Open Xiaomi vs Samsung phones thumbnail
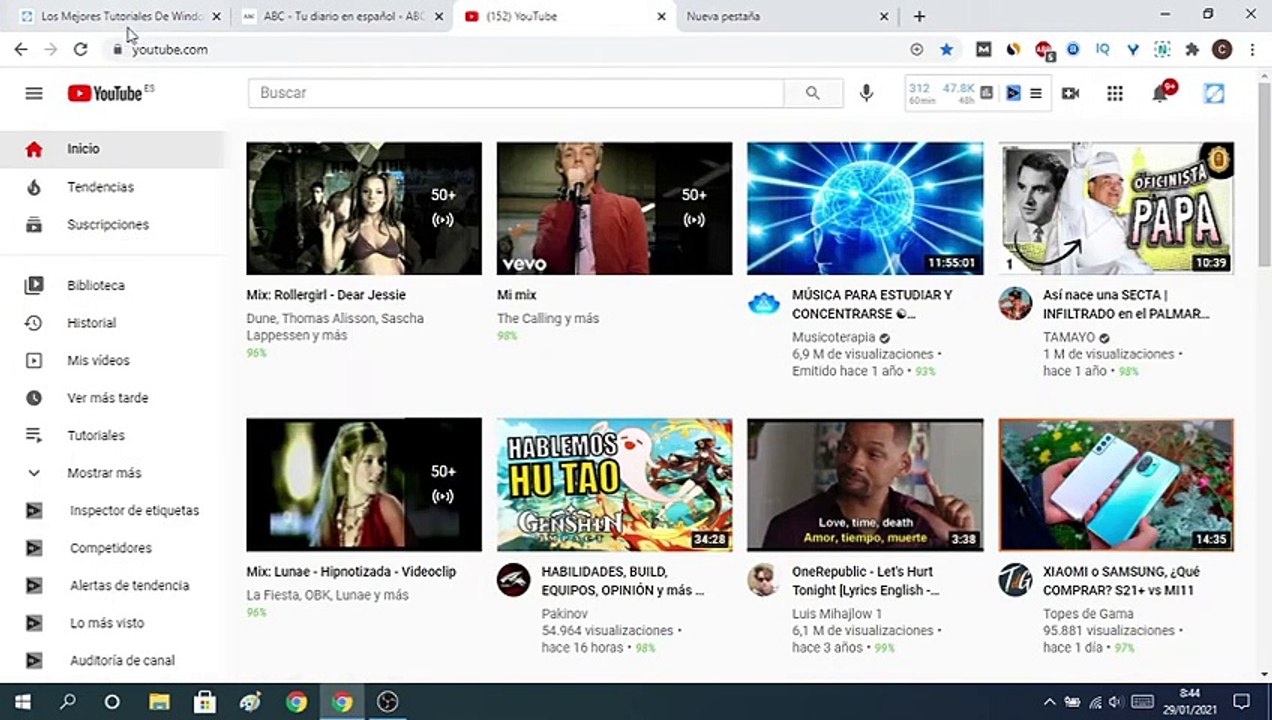Image resolution: width=1272 pixels, height=720 pixels. 1116,485
